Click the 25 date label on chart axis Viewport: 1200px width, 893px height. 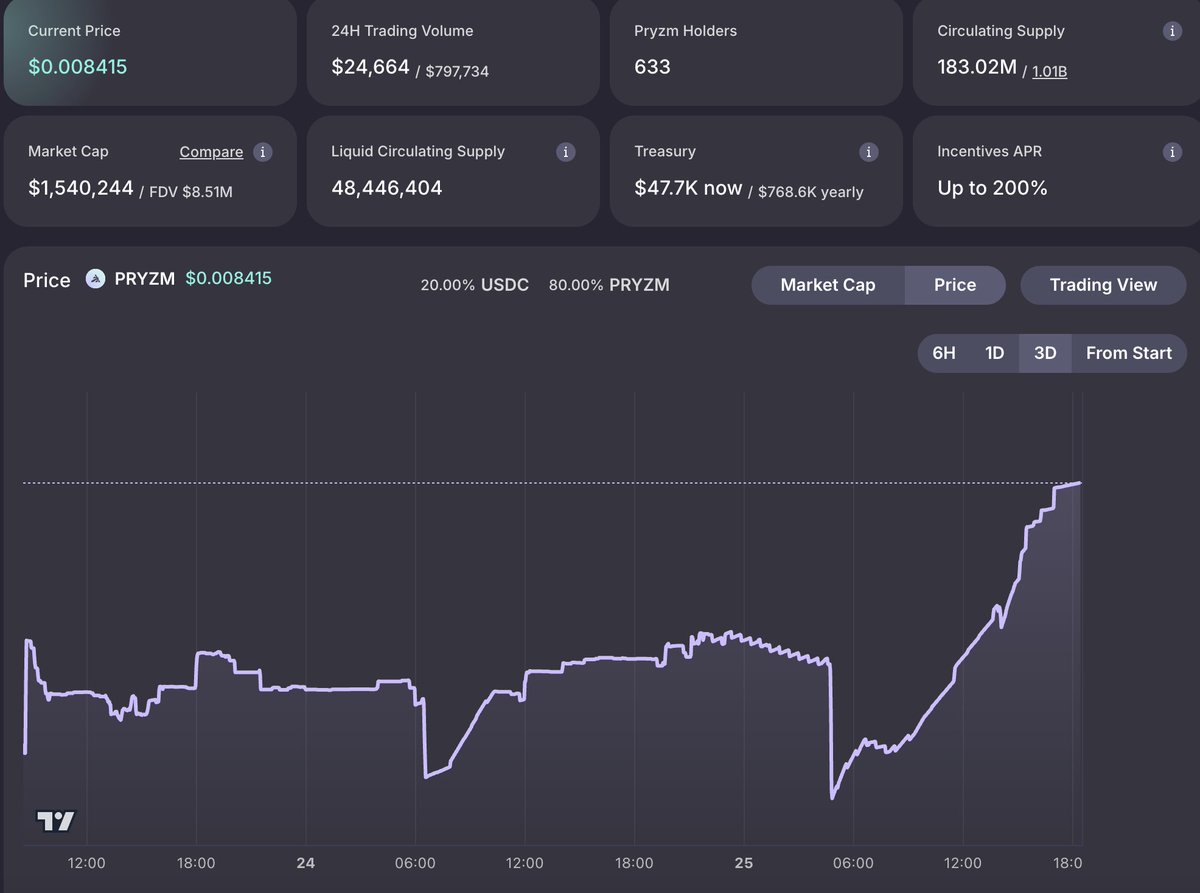[x=744, y=863]
